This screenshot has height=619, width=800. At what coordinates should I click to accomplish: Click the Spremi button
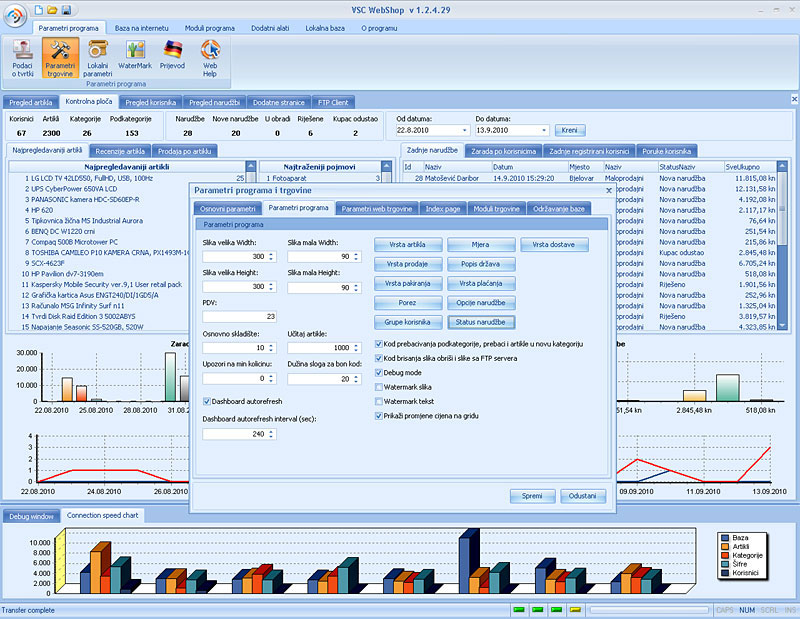pyautogui.click(x=532, y=496)
